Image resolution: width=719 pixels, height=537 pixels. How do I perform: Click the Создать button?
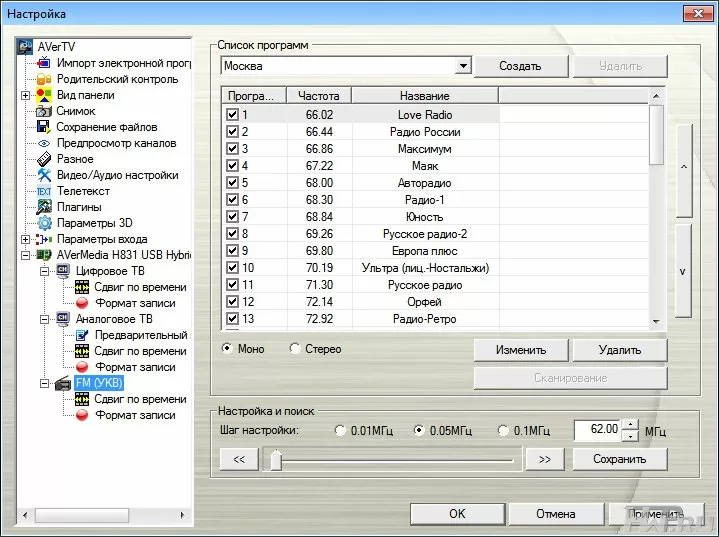click(x=519, y=66)
